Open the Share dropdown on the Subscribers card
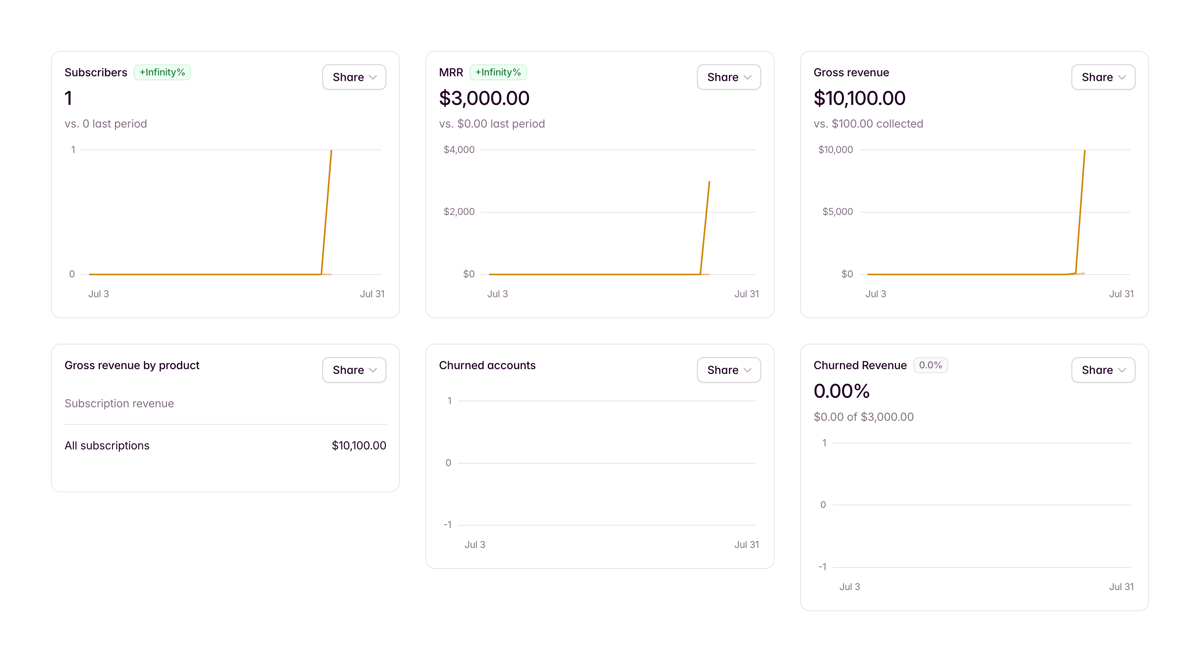Viewport: 1200px width, 662px height. coord(354,77)
